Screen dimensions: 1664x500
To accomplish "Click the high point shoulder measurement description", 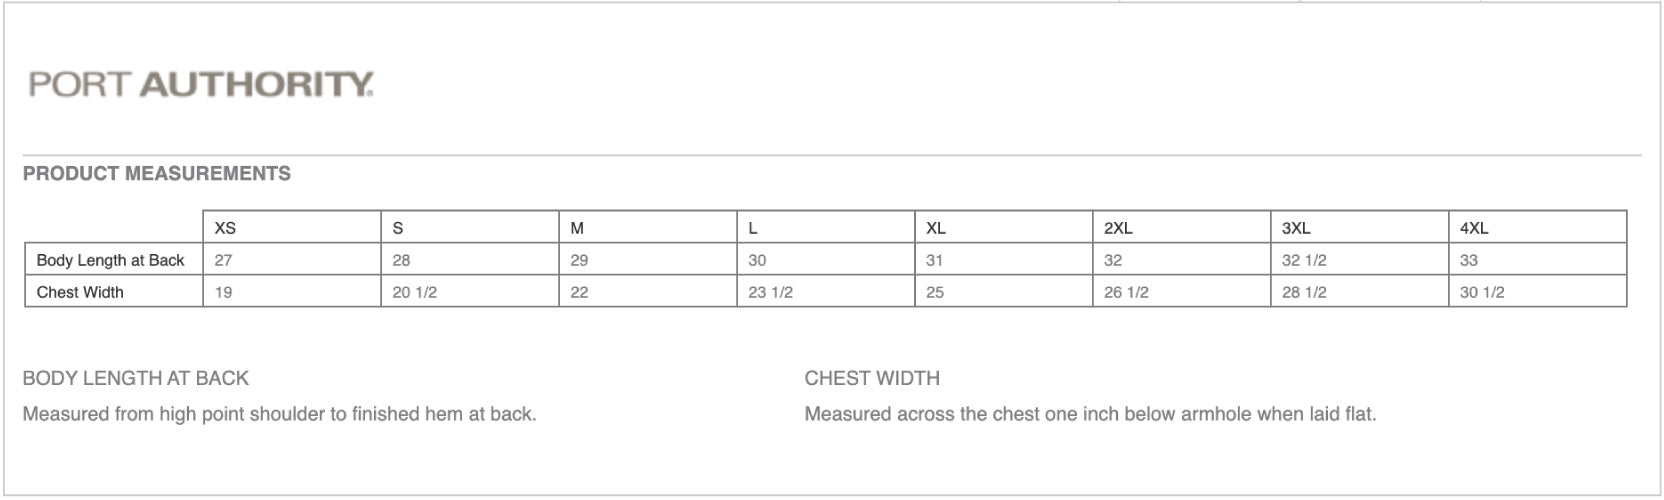I will pos(279,413).
